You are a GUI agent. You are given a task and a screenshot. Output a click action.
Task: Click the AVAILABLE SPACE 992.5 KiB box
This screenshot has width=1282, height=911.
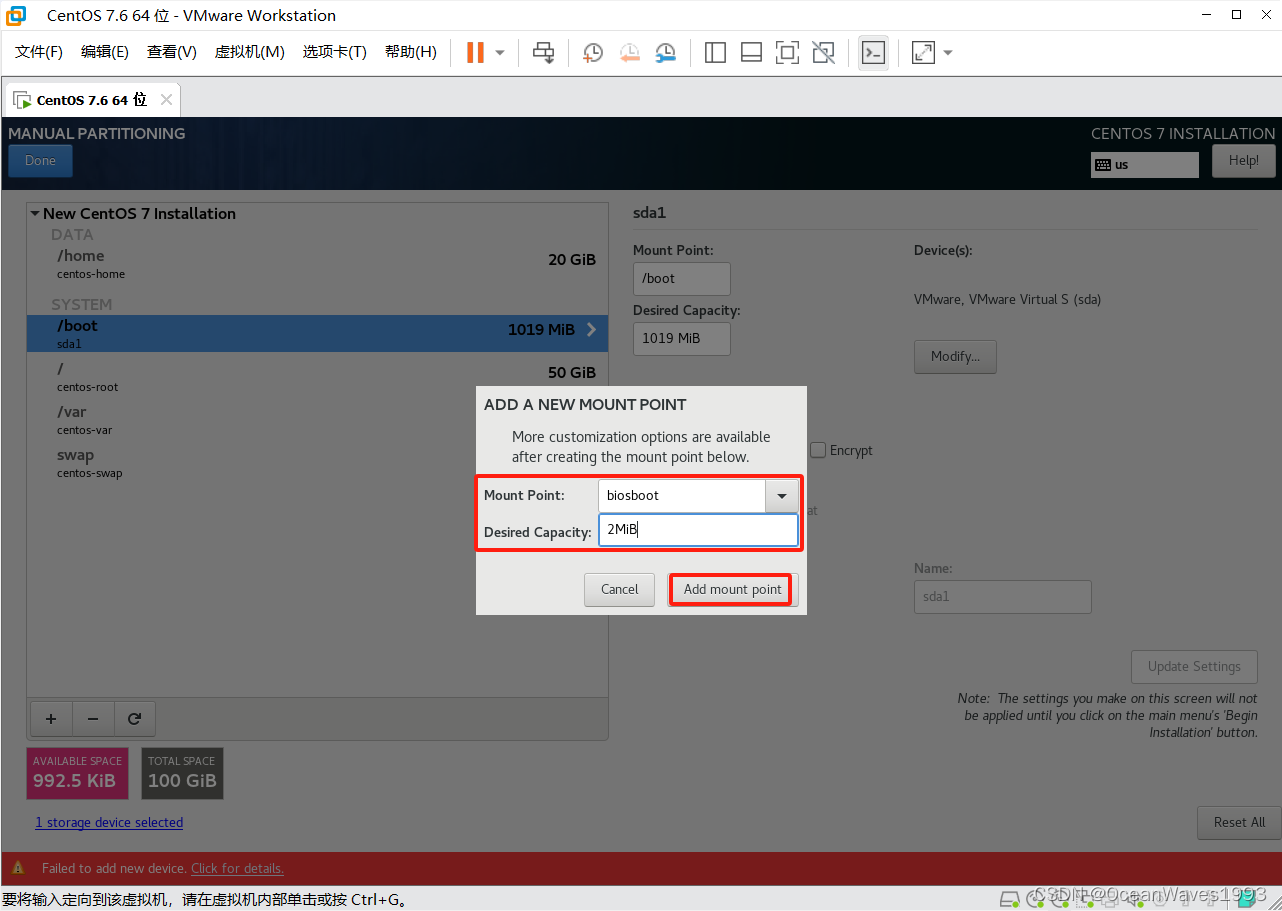(77, 773)
